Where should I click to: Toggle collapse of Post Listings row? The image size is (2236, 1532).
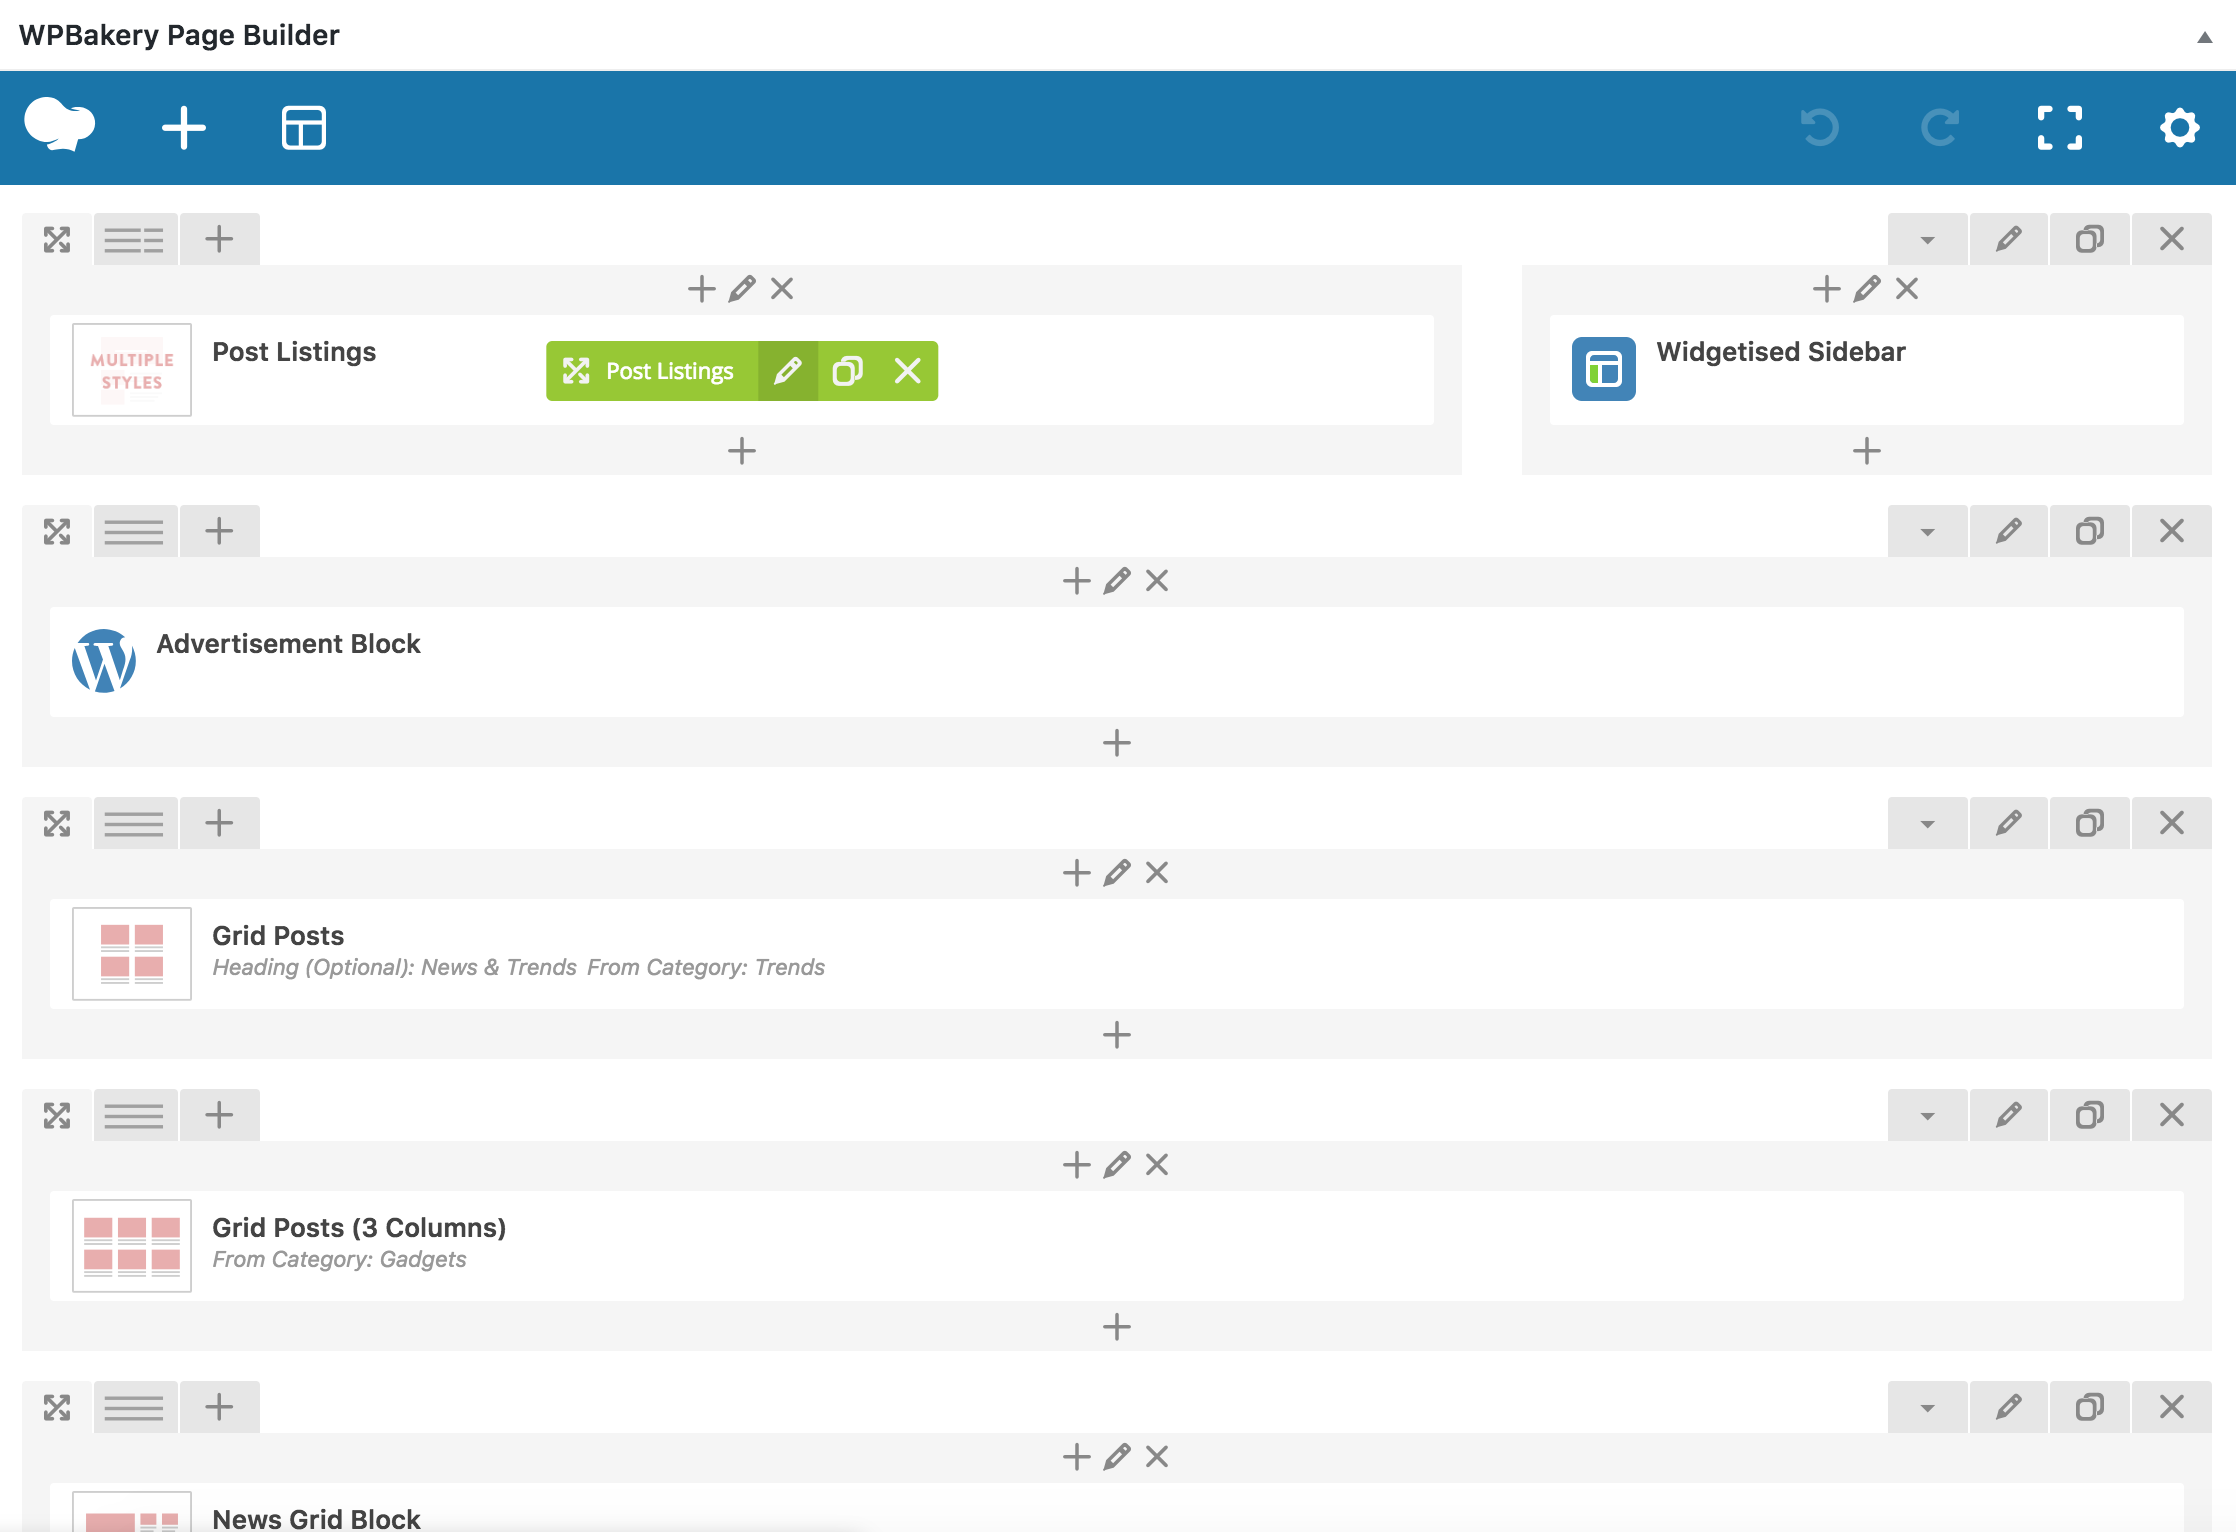(x=1927, y=239)
